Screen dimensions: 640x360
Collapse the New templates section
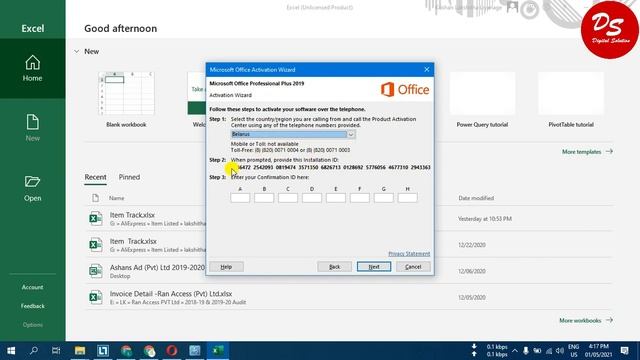click(x=76, y=51)
